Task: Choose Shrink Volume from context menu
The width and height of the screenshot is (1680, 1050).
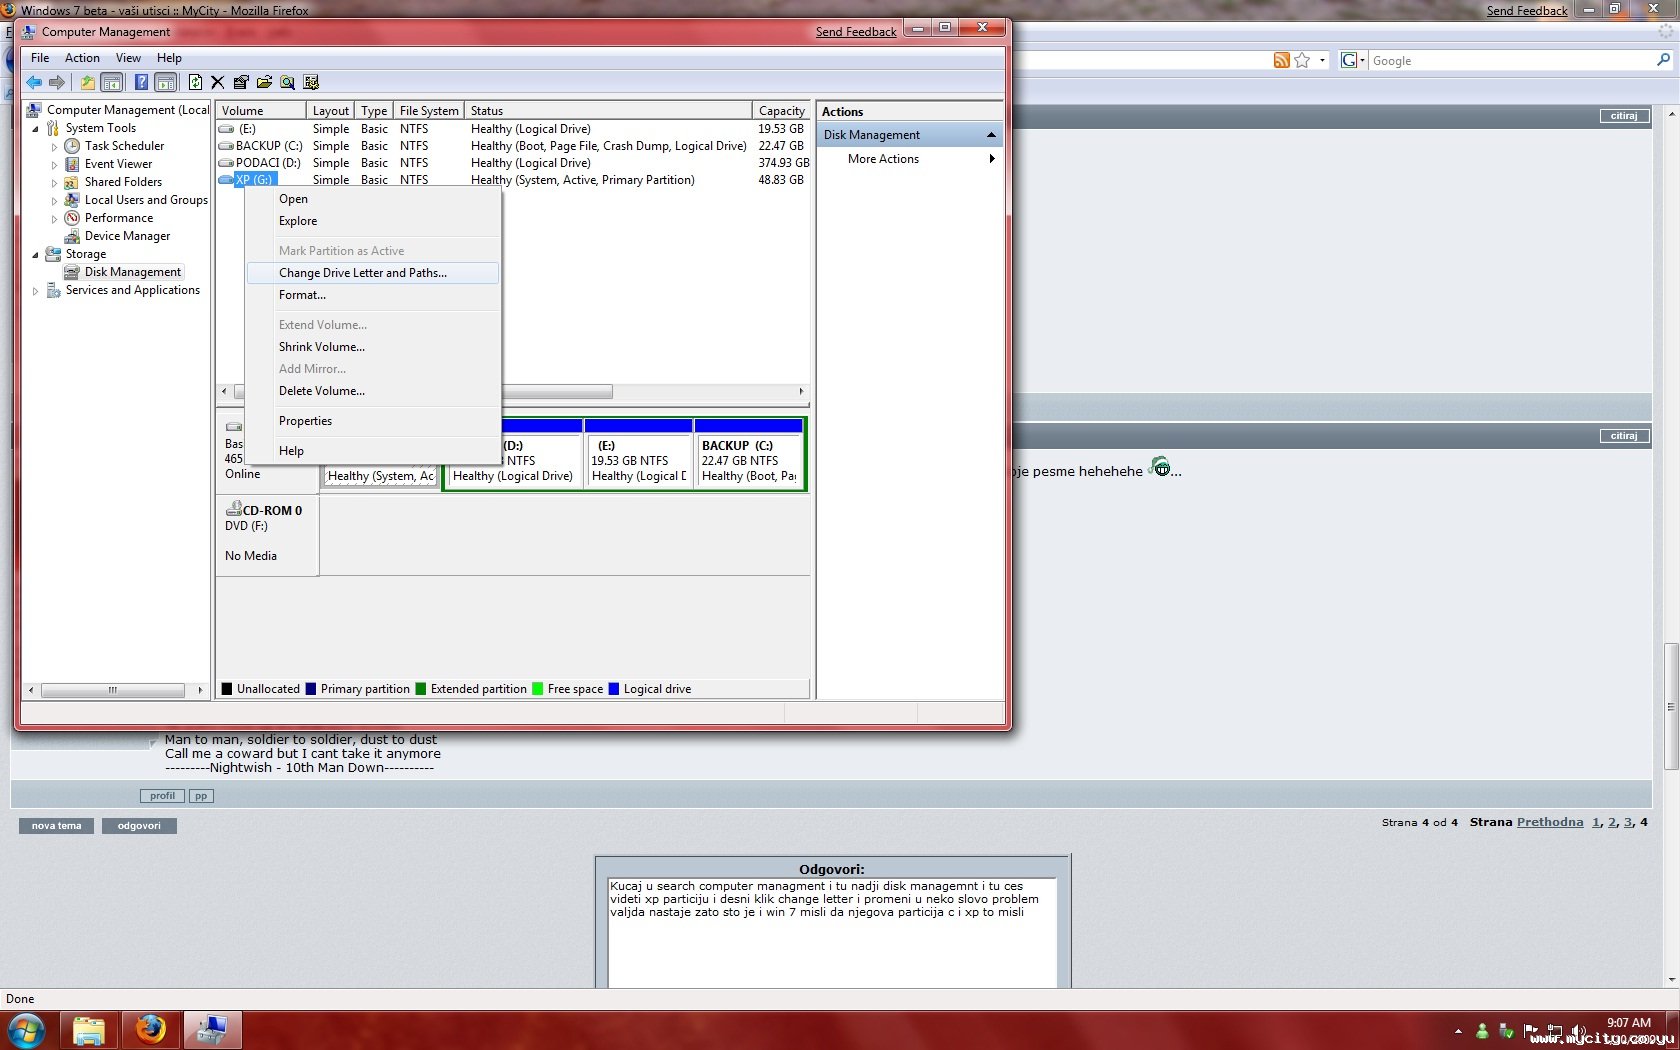Action: [x=322, y=347]
